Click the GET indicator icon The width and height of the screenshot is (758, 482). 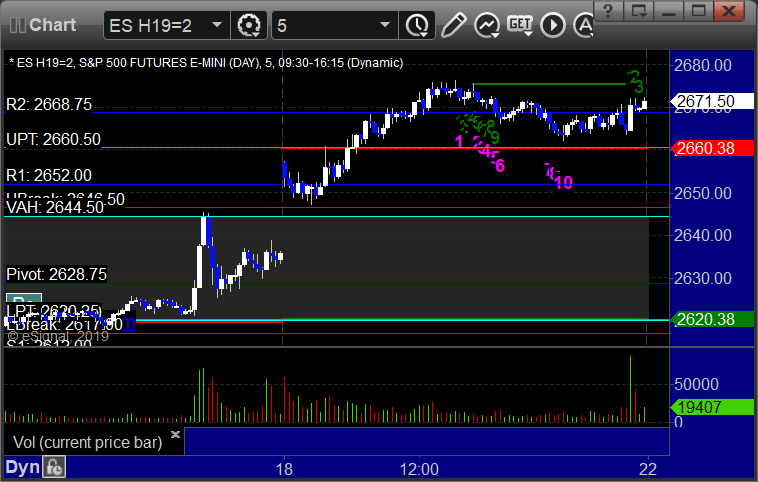pyautogui.click(x=520, y=25)
